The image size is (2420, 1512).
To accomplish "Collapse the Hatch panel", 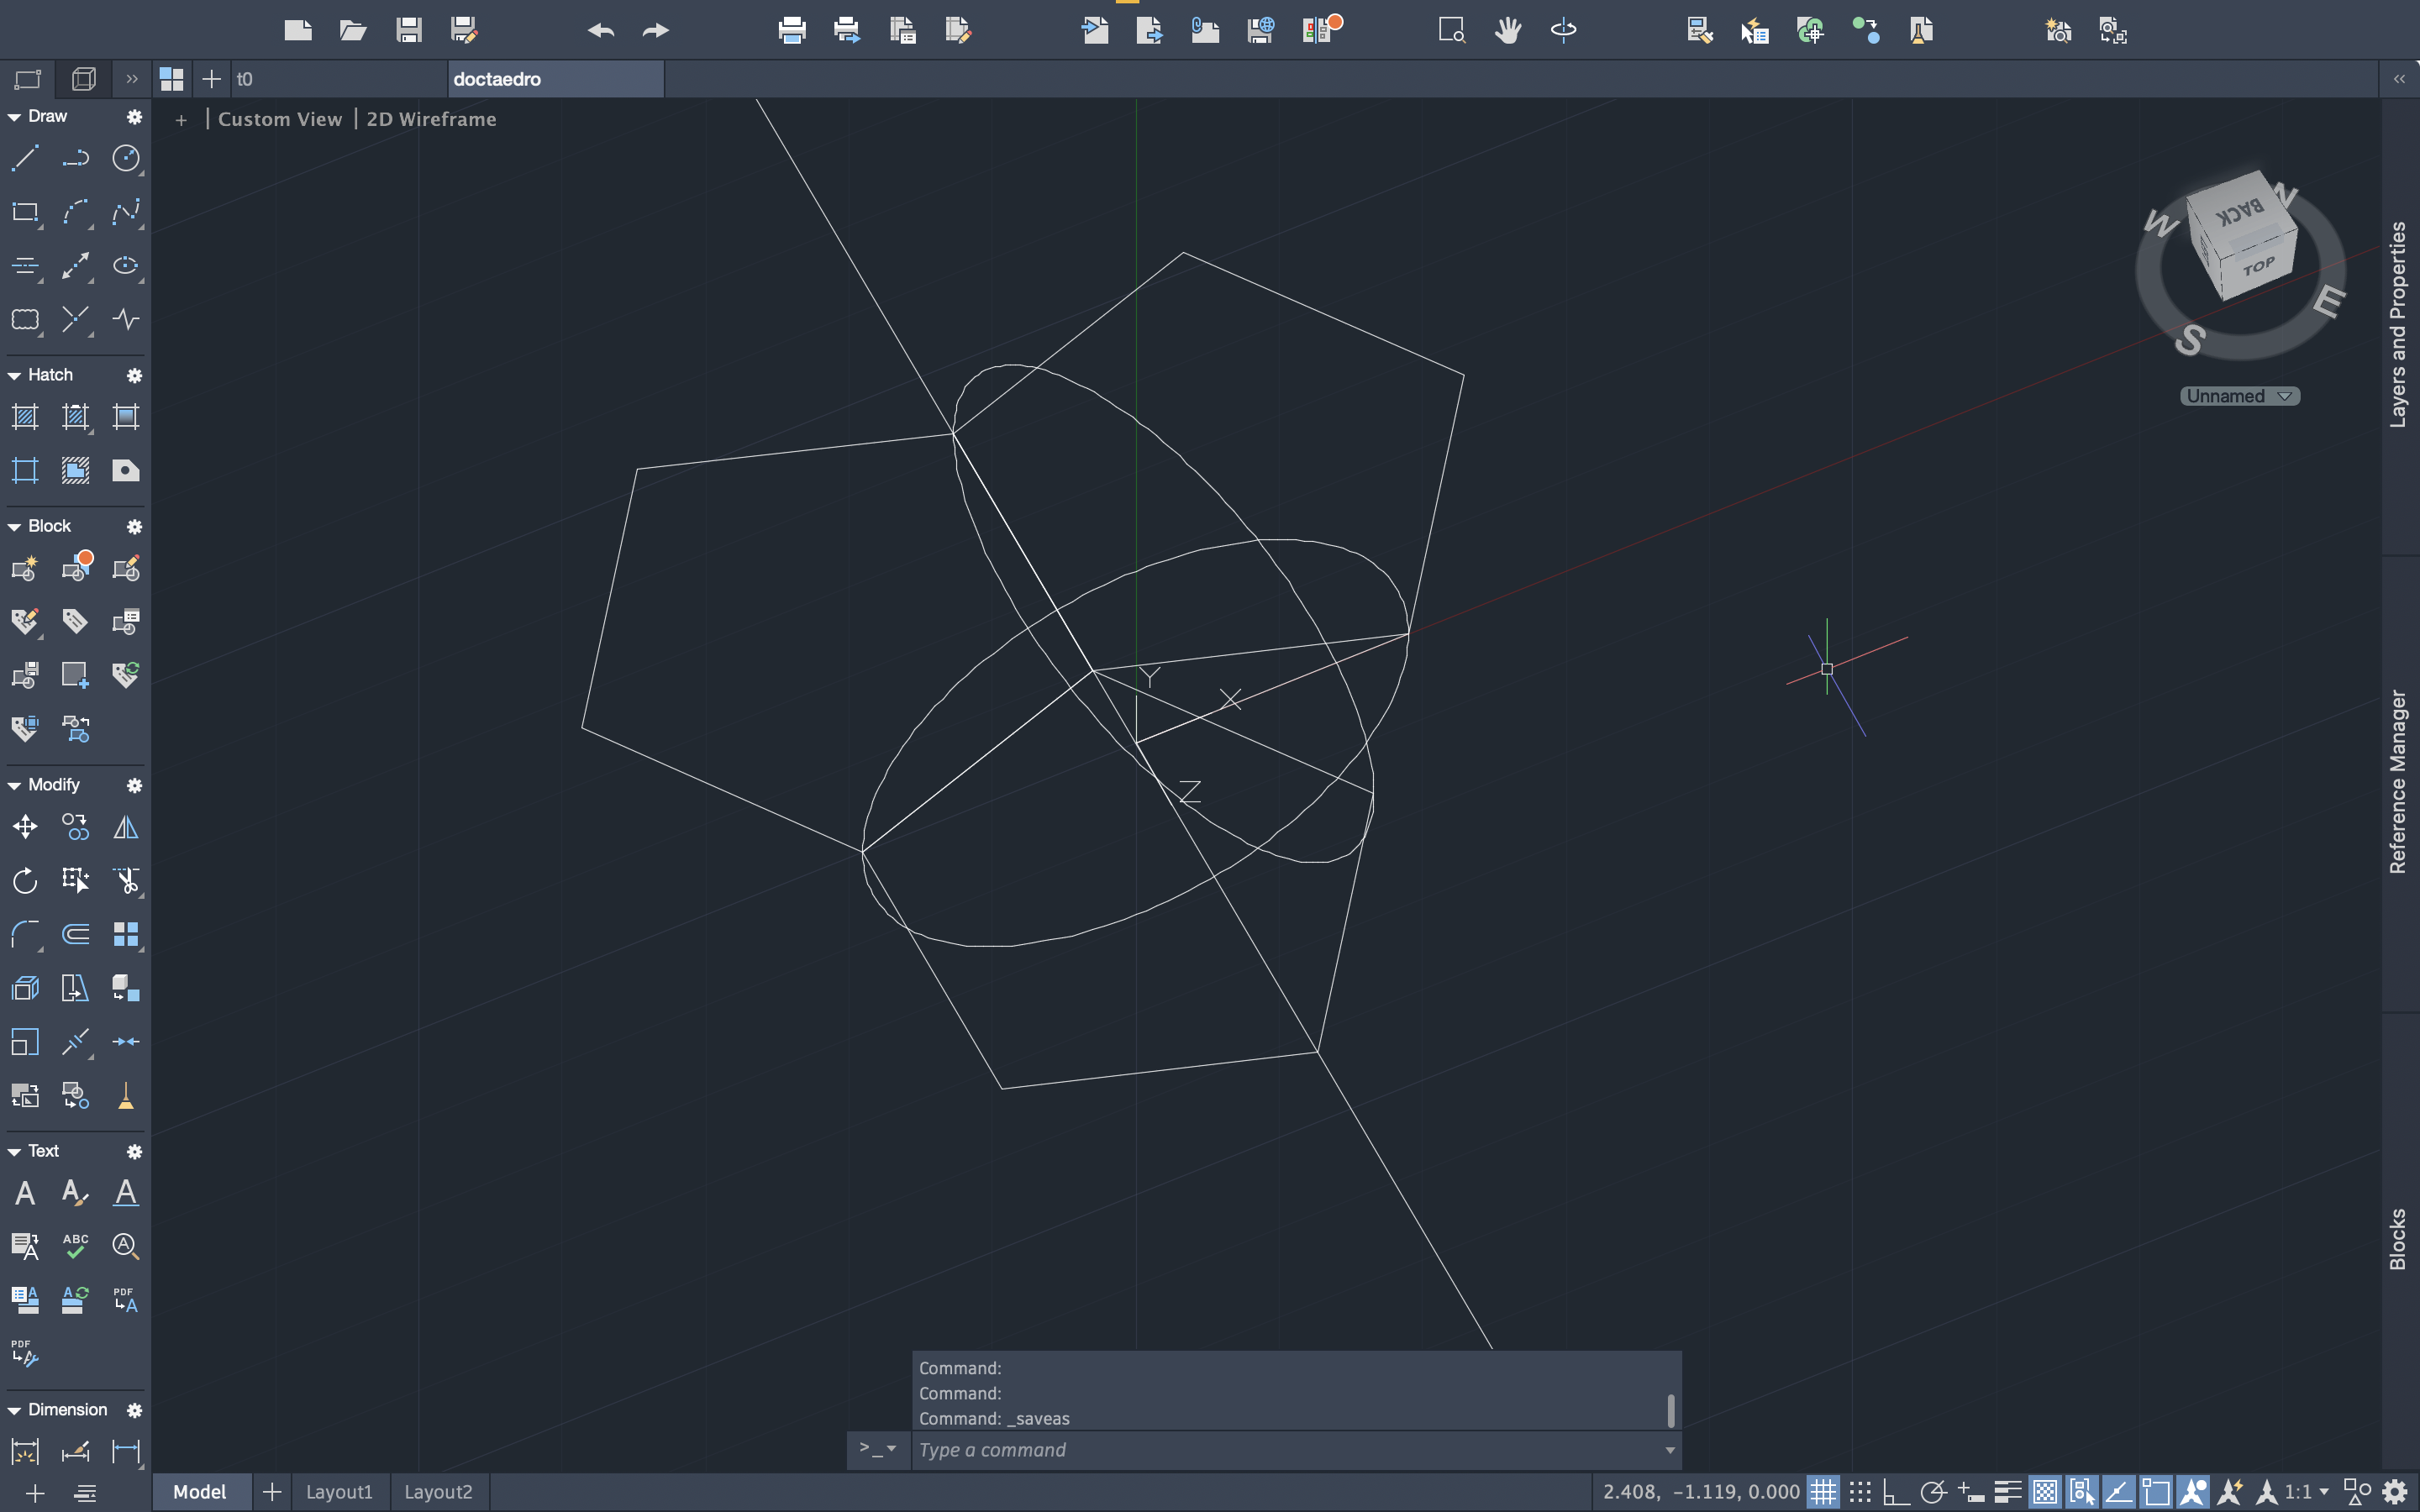I will (x=14, y=375).
